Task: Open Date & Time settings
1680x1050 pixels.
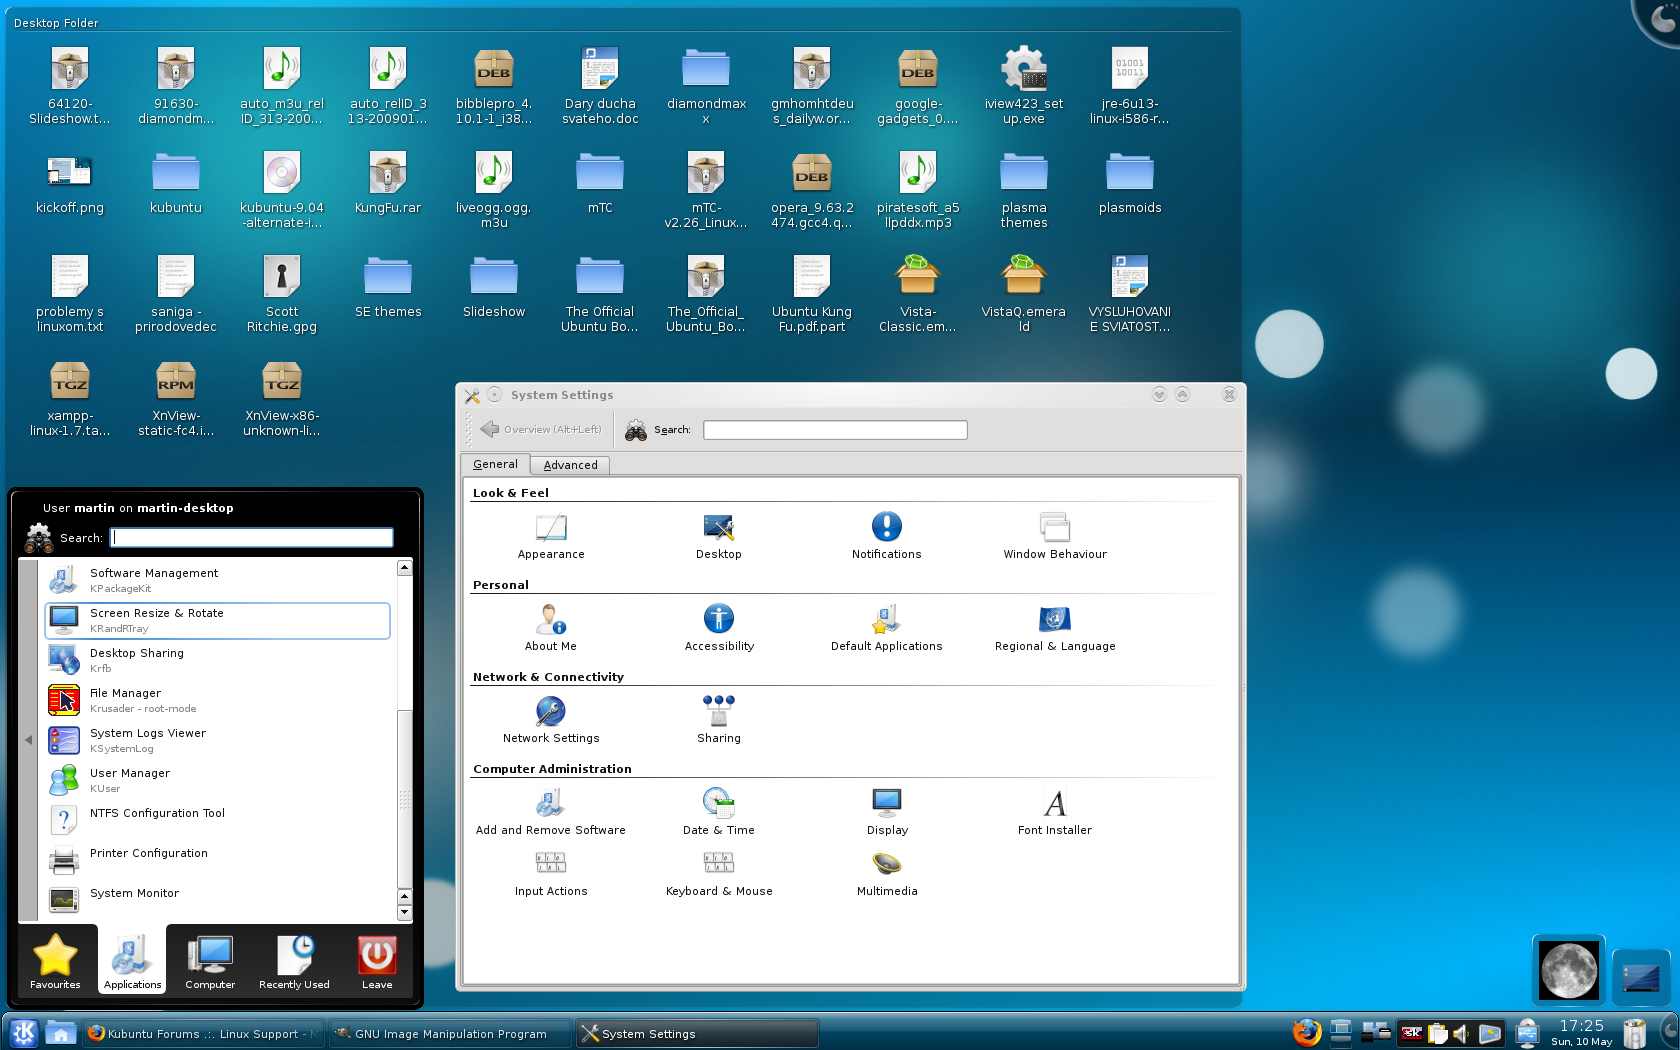Action: click(718, 804)
